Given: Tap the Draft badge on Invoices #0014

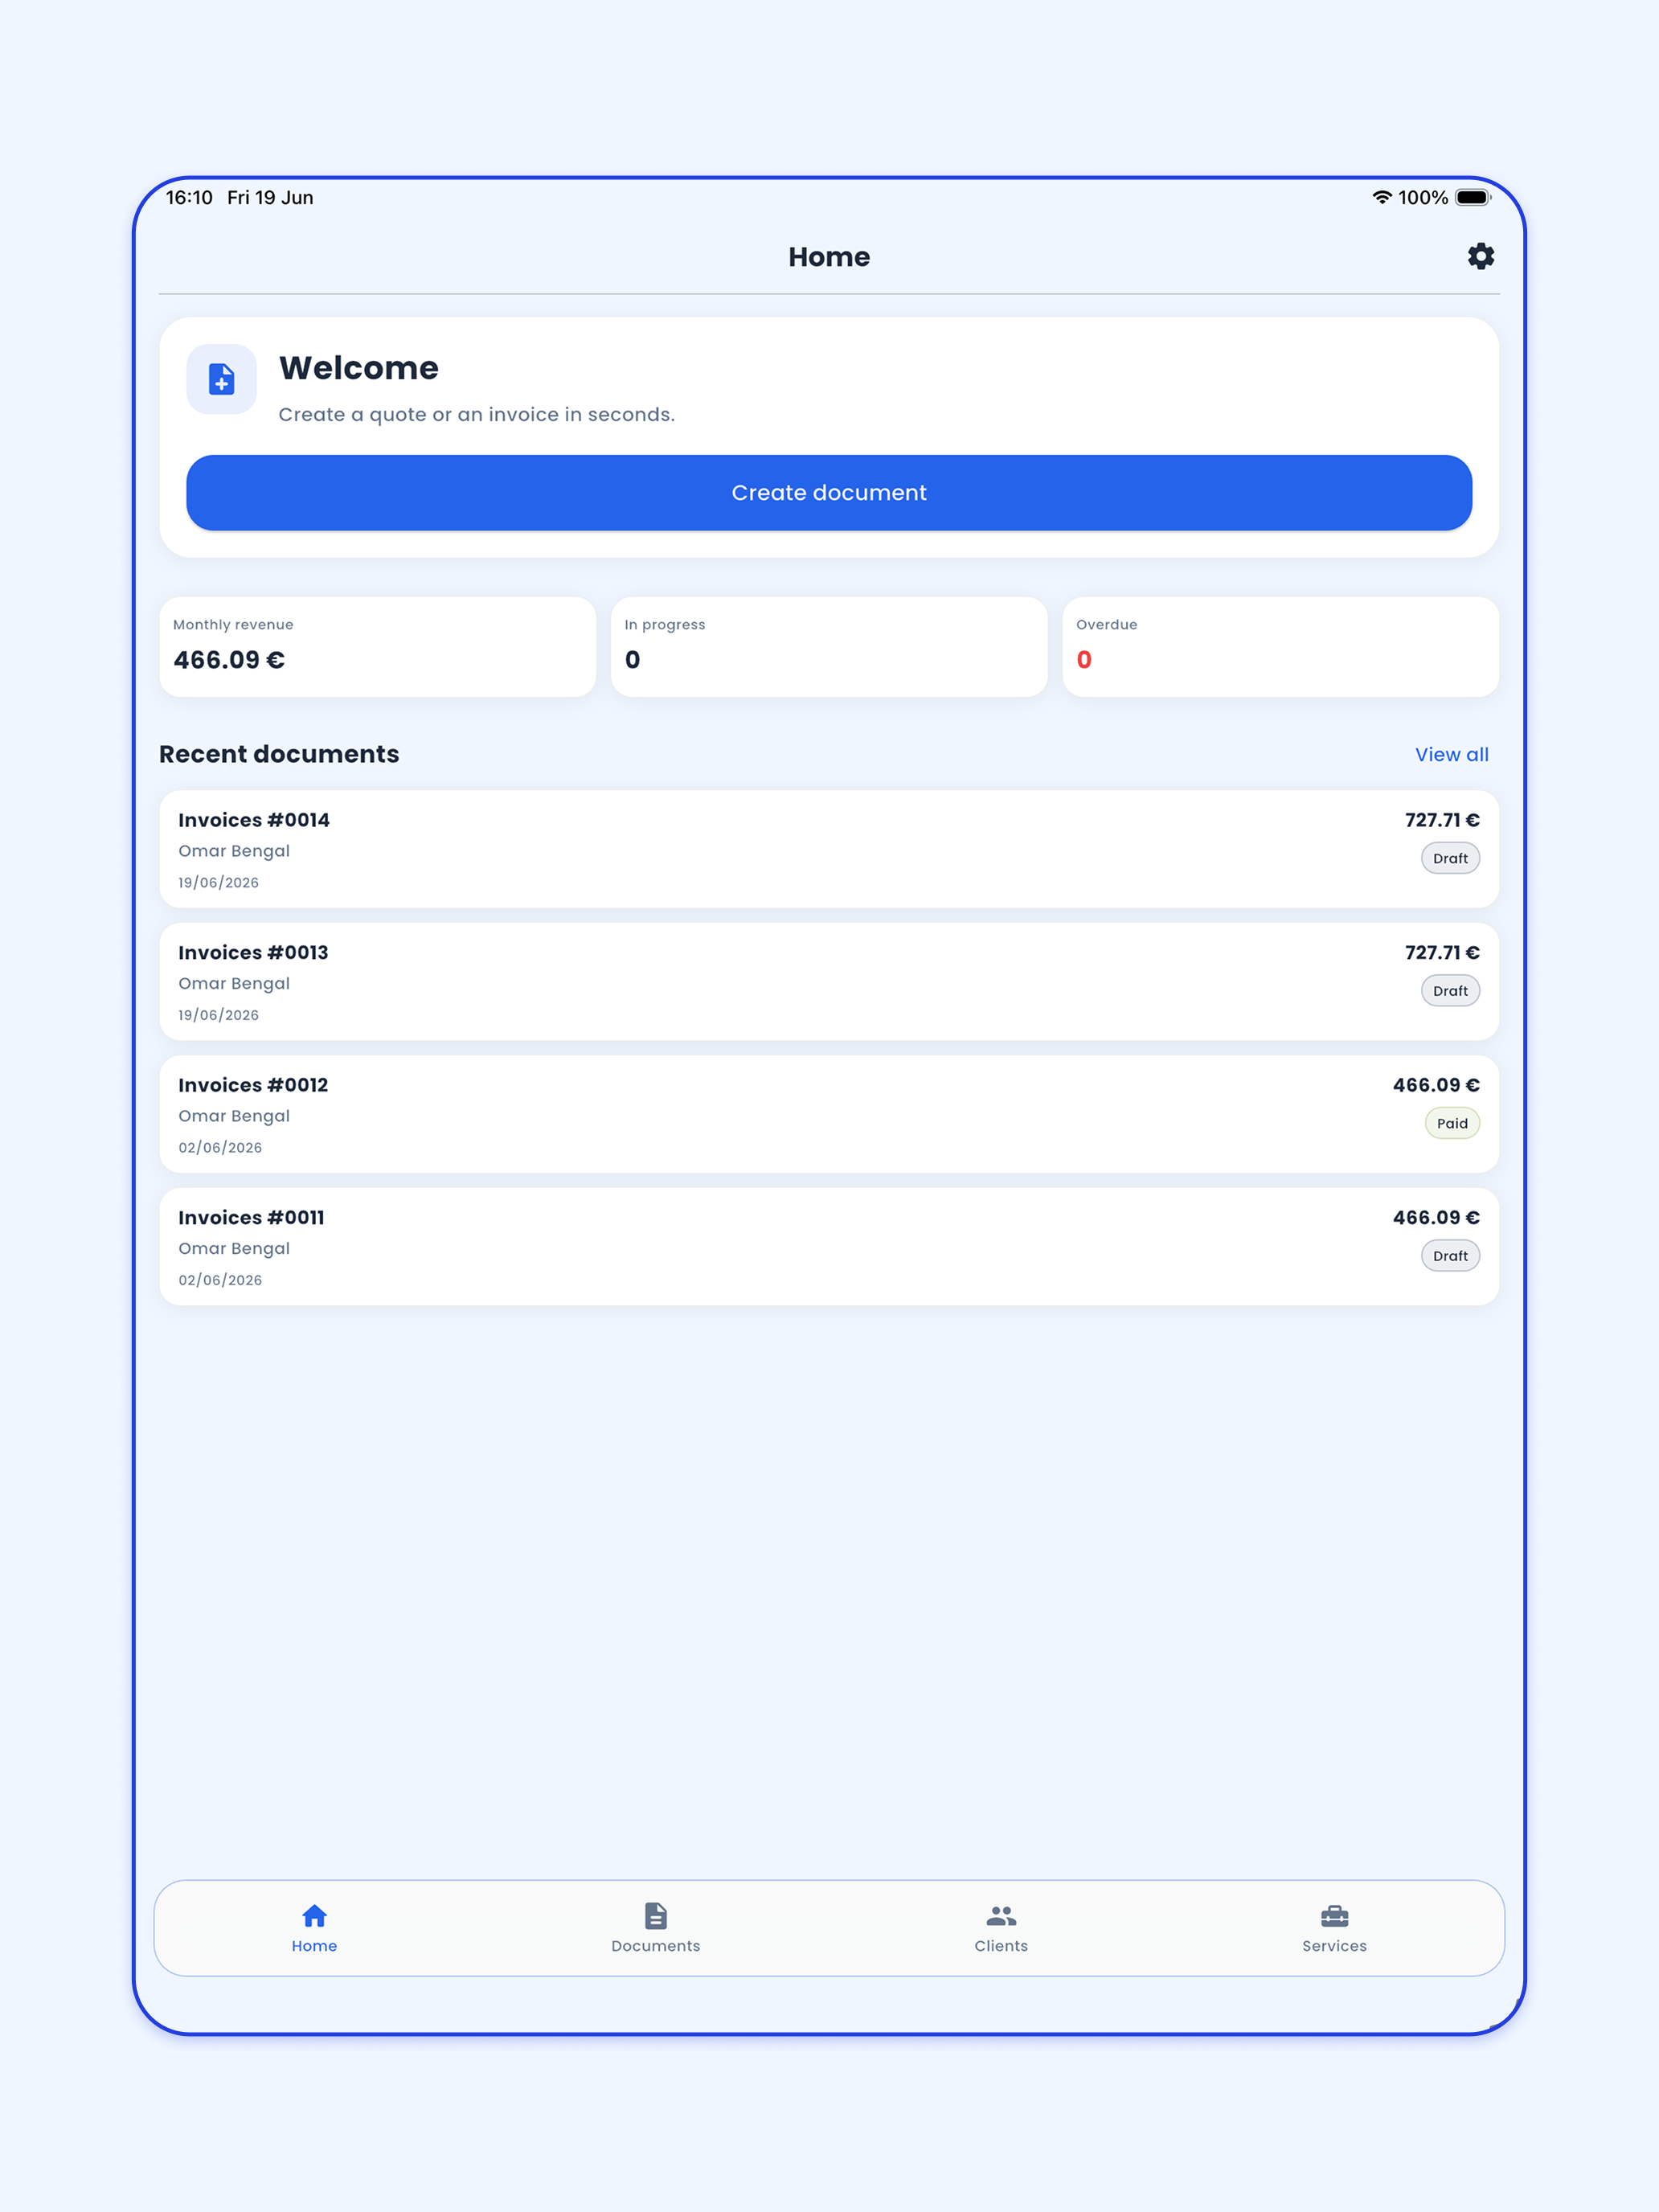Looking at the screenshot, I should (1450, 858).
